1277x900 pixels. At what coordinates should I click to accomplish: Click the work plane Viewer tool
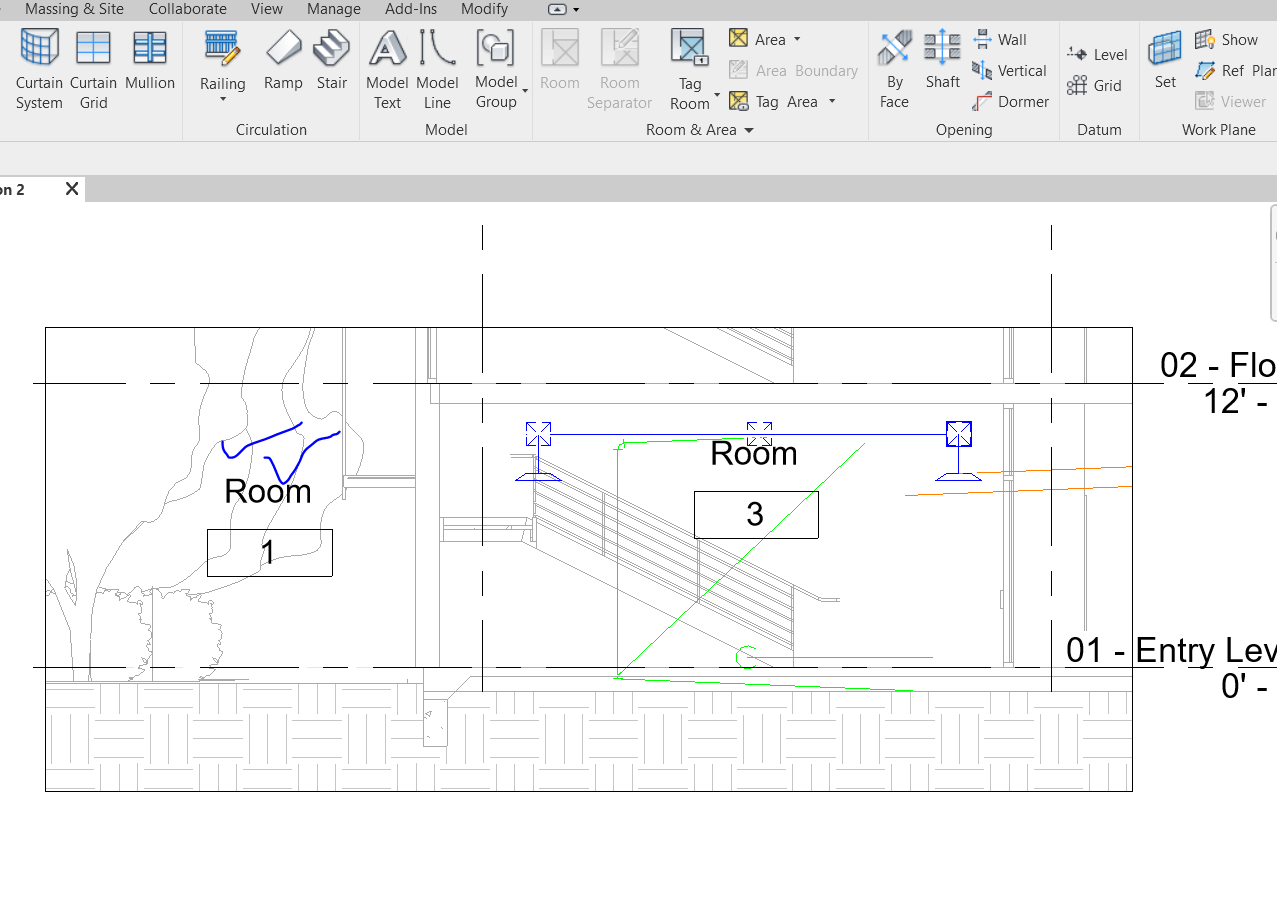[1231, 101]
